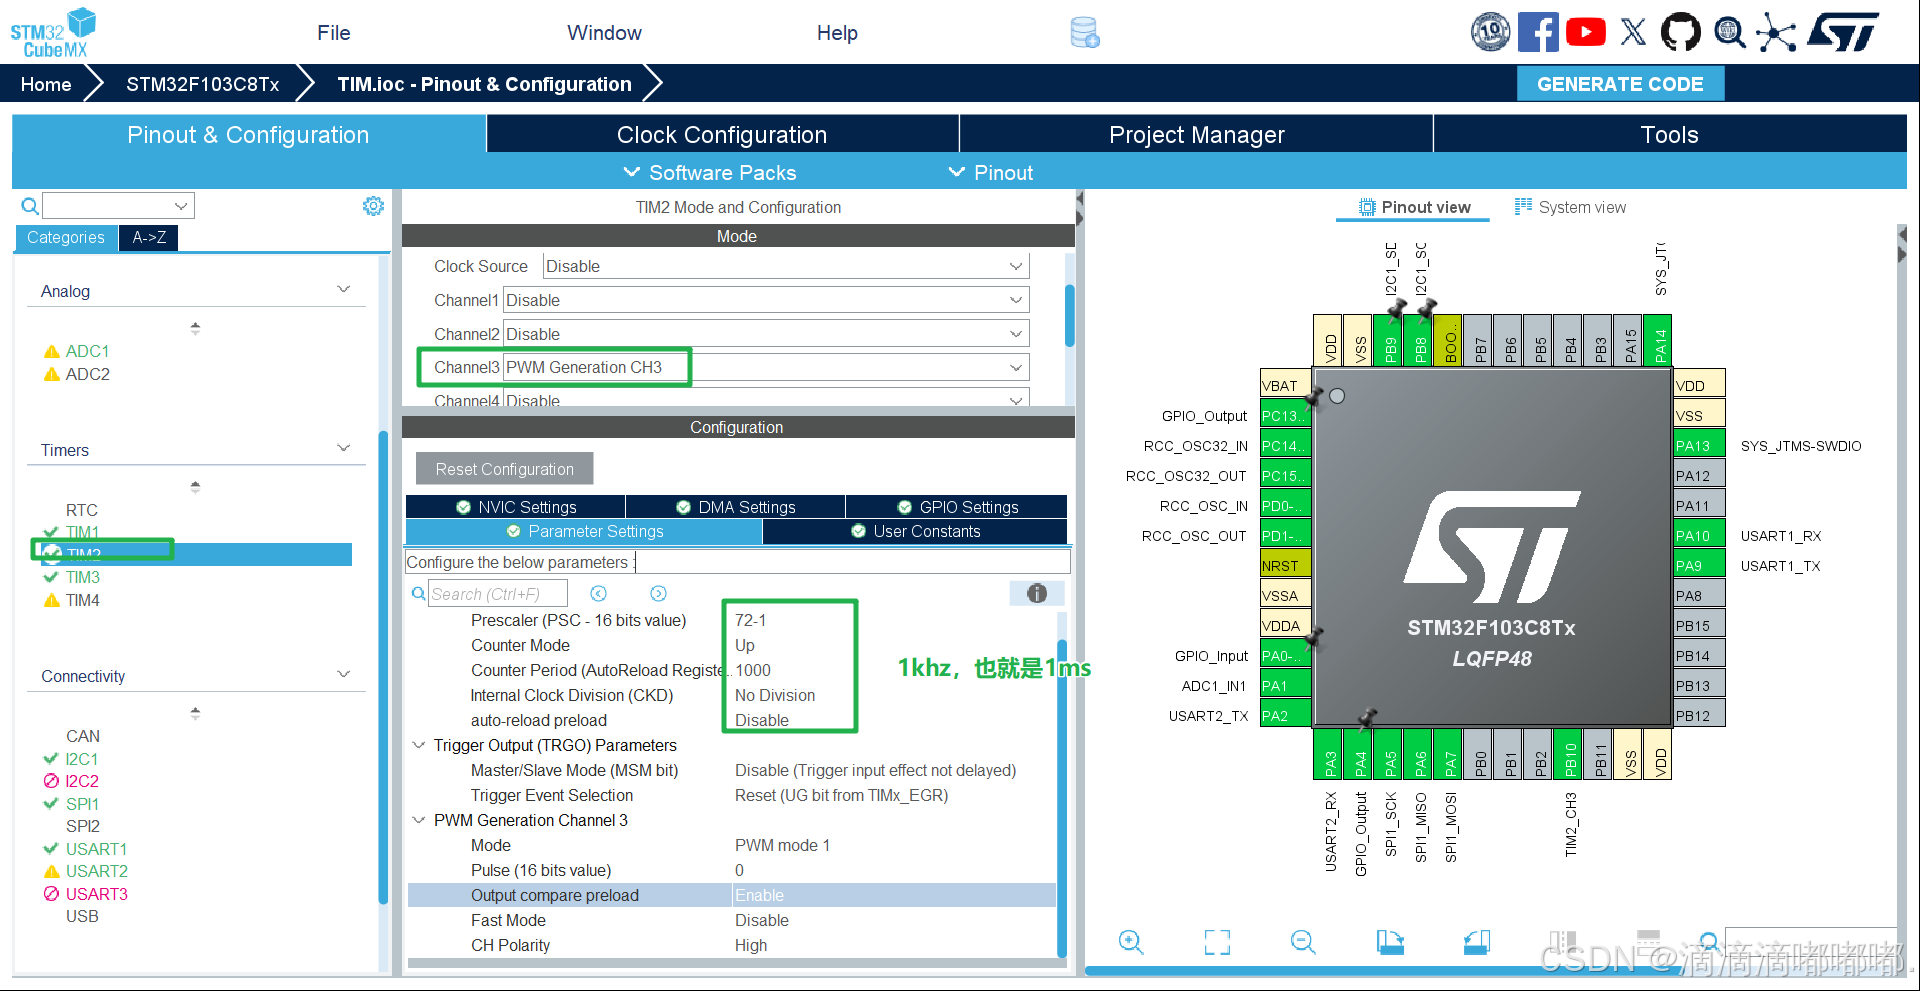Open the peripheral search combo box
This screenshot has height=991, width=1920.
click(x=118, y=206)
